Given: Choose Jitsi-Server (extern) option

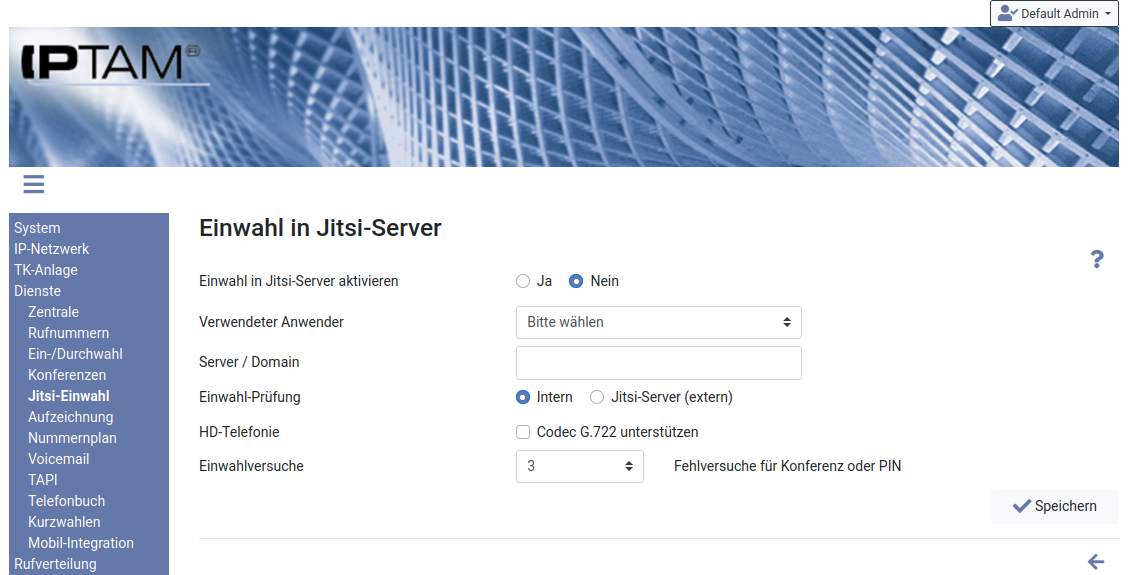Looking at the screenshot, I should [597, 397].
